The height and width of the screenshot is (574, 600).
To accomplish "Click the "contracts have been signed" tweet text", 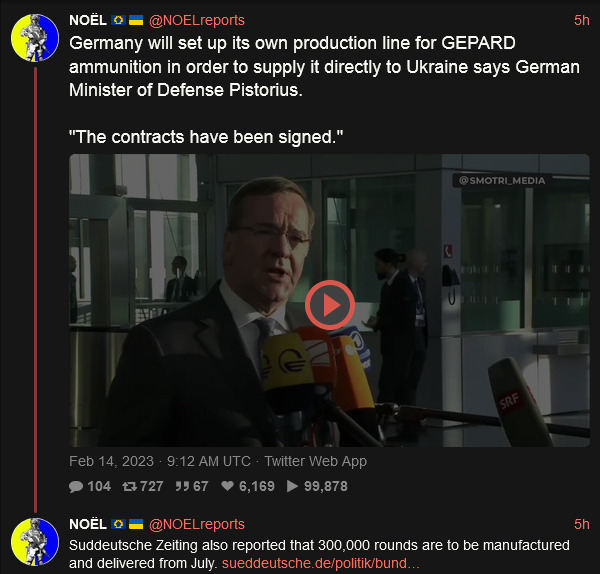I will (x=206, y=137).
